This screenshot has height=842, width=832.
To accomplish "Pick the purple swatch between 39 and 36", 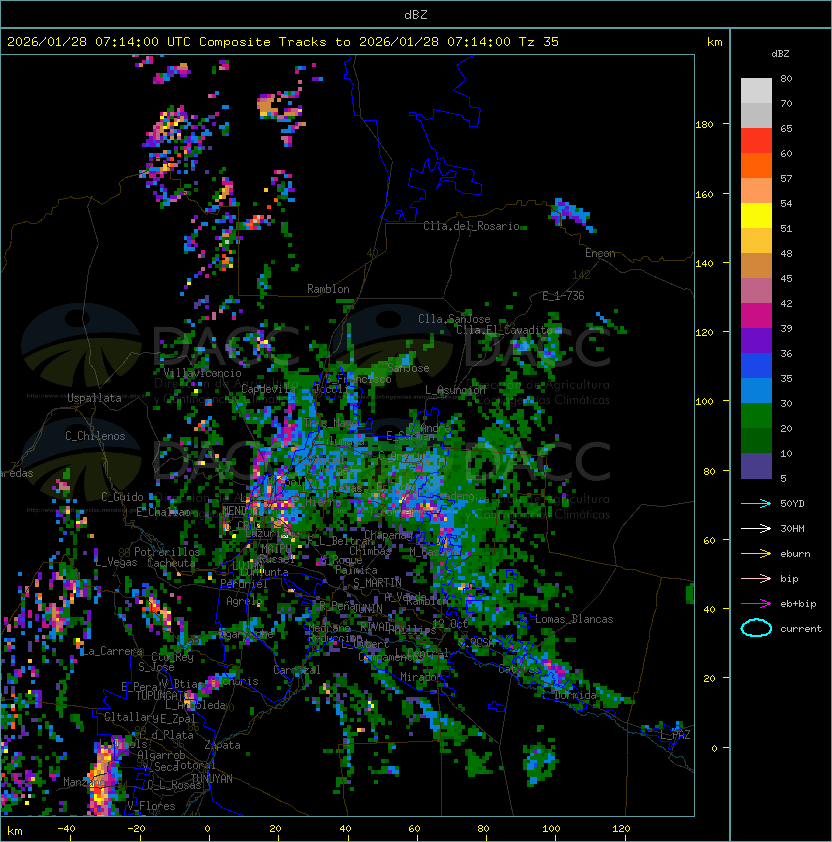I will point(756,340).
